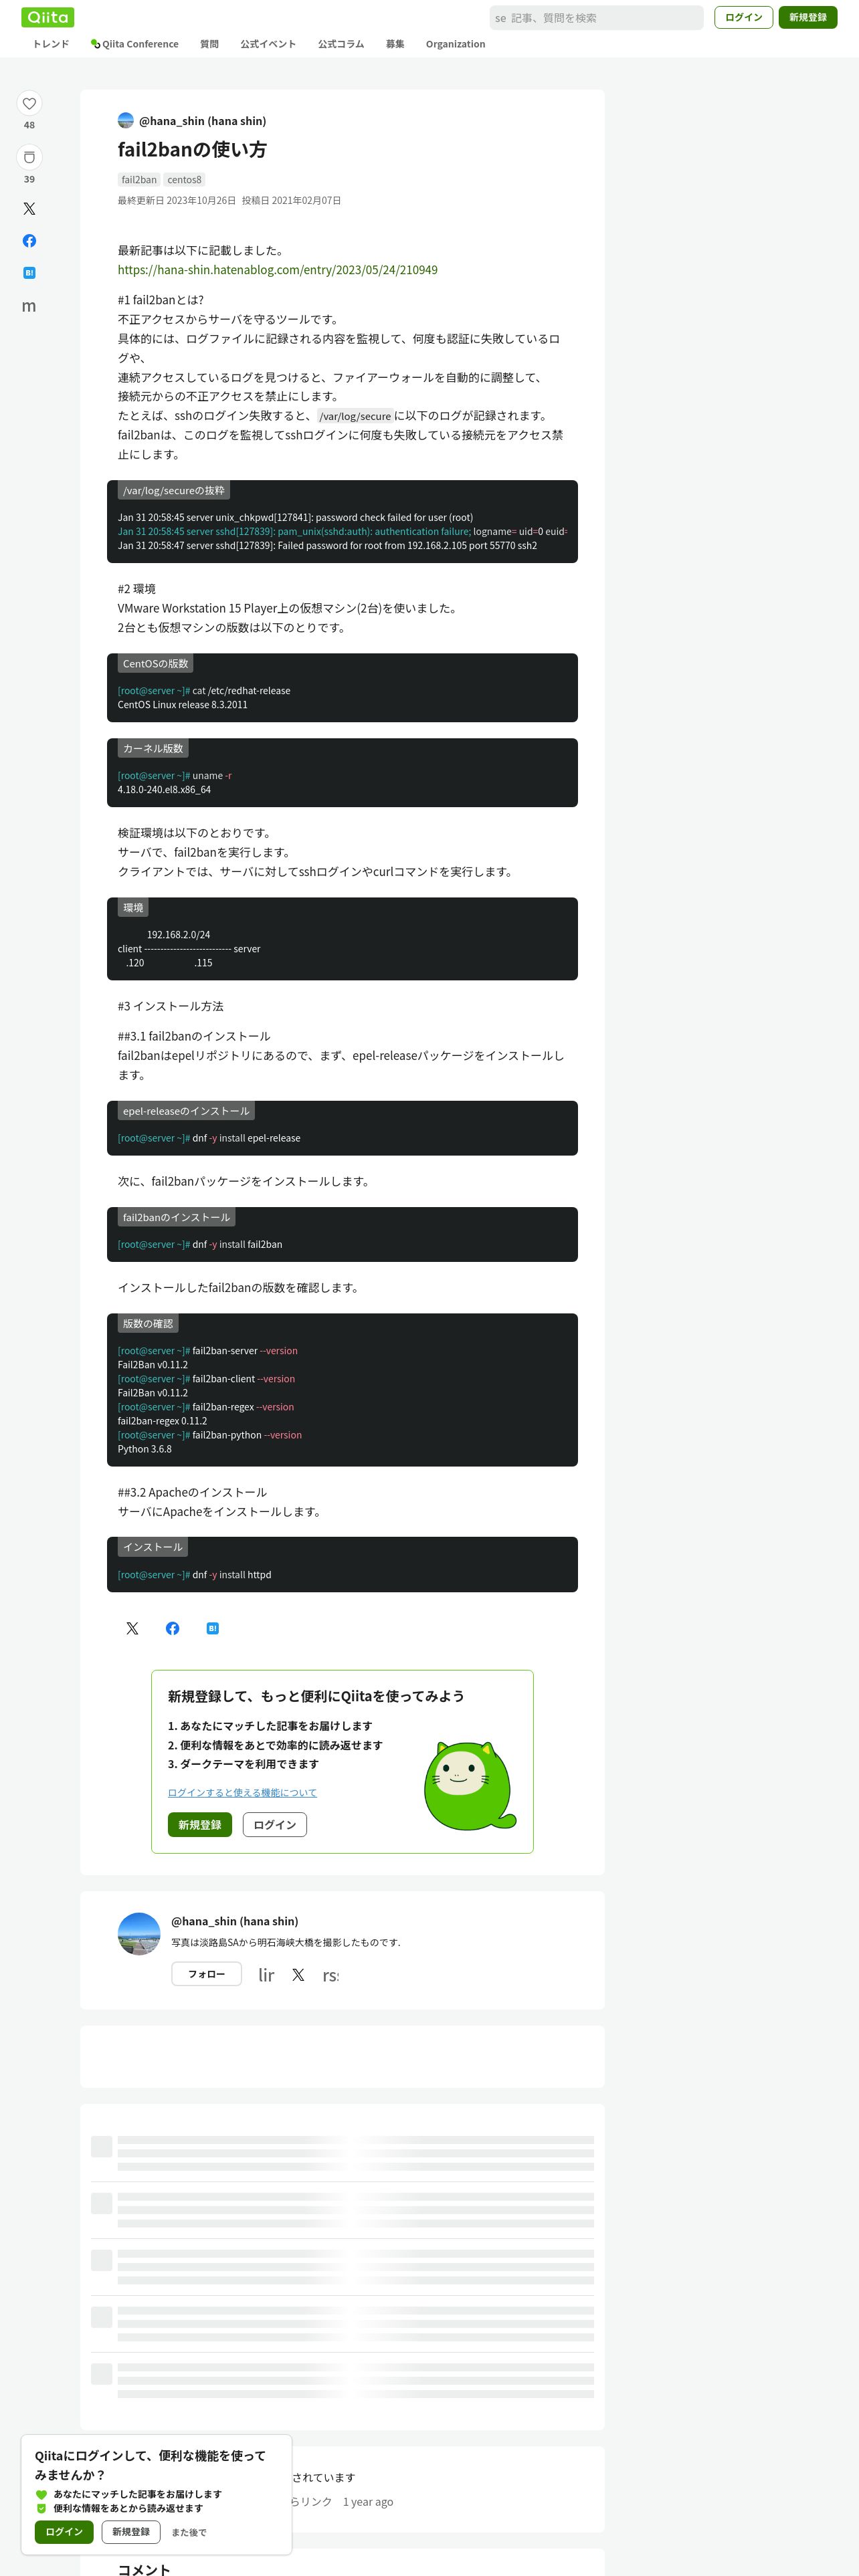Share on Facebook from the left sidebar
Viewport: 859px width, 2576px height.
pos(29,241)
